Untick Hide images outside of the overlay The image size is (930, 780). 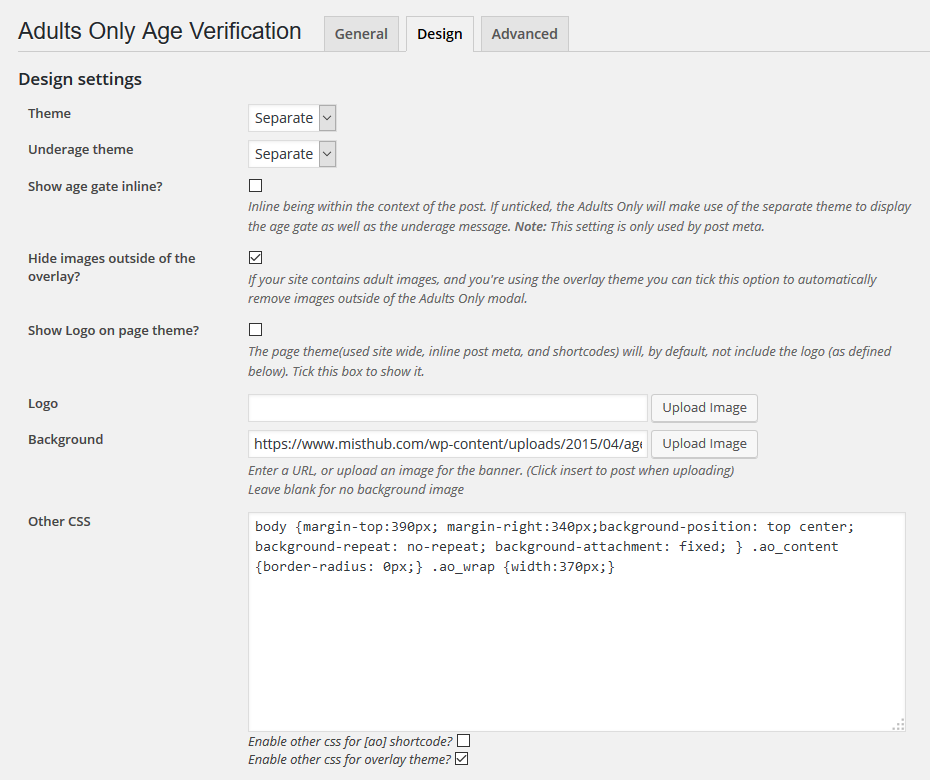tap(256, 257)
